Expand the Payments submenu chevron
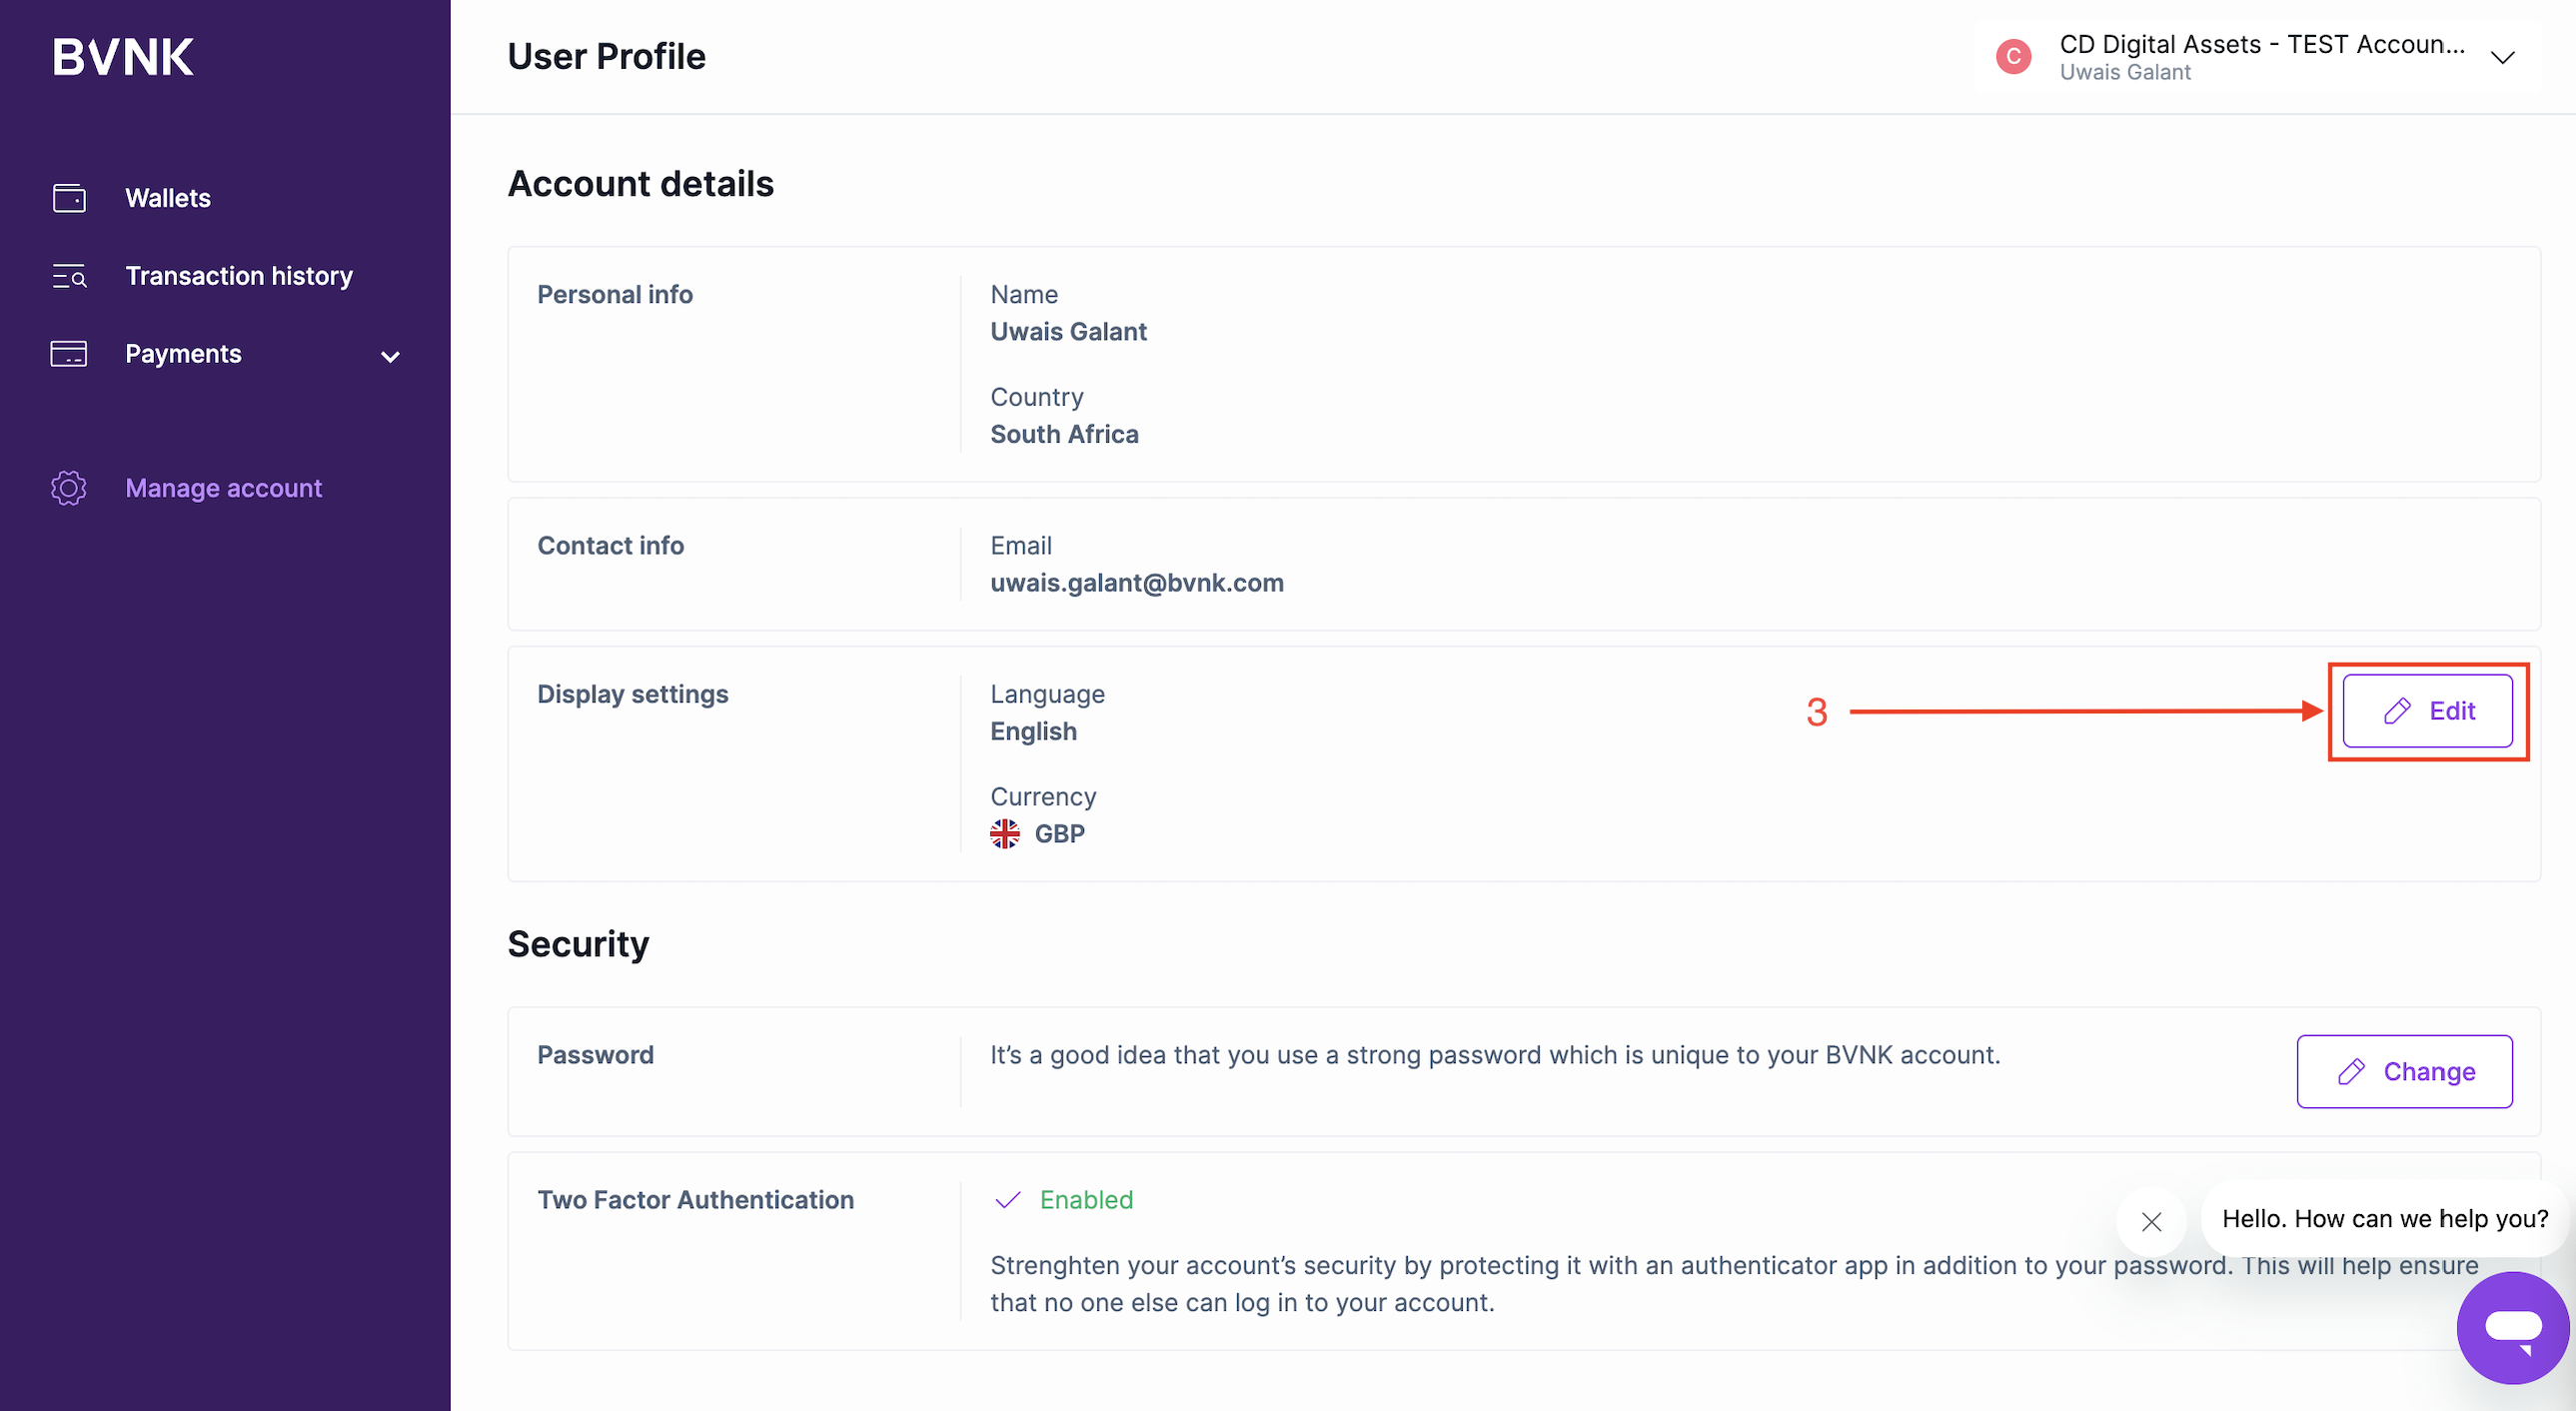The image size is (2576, 1411). (x=390, y=356)
